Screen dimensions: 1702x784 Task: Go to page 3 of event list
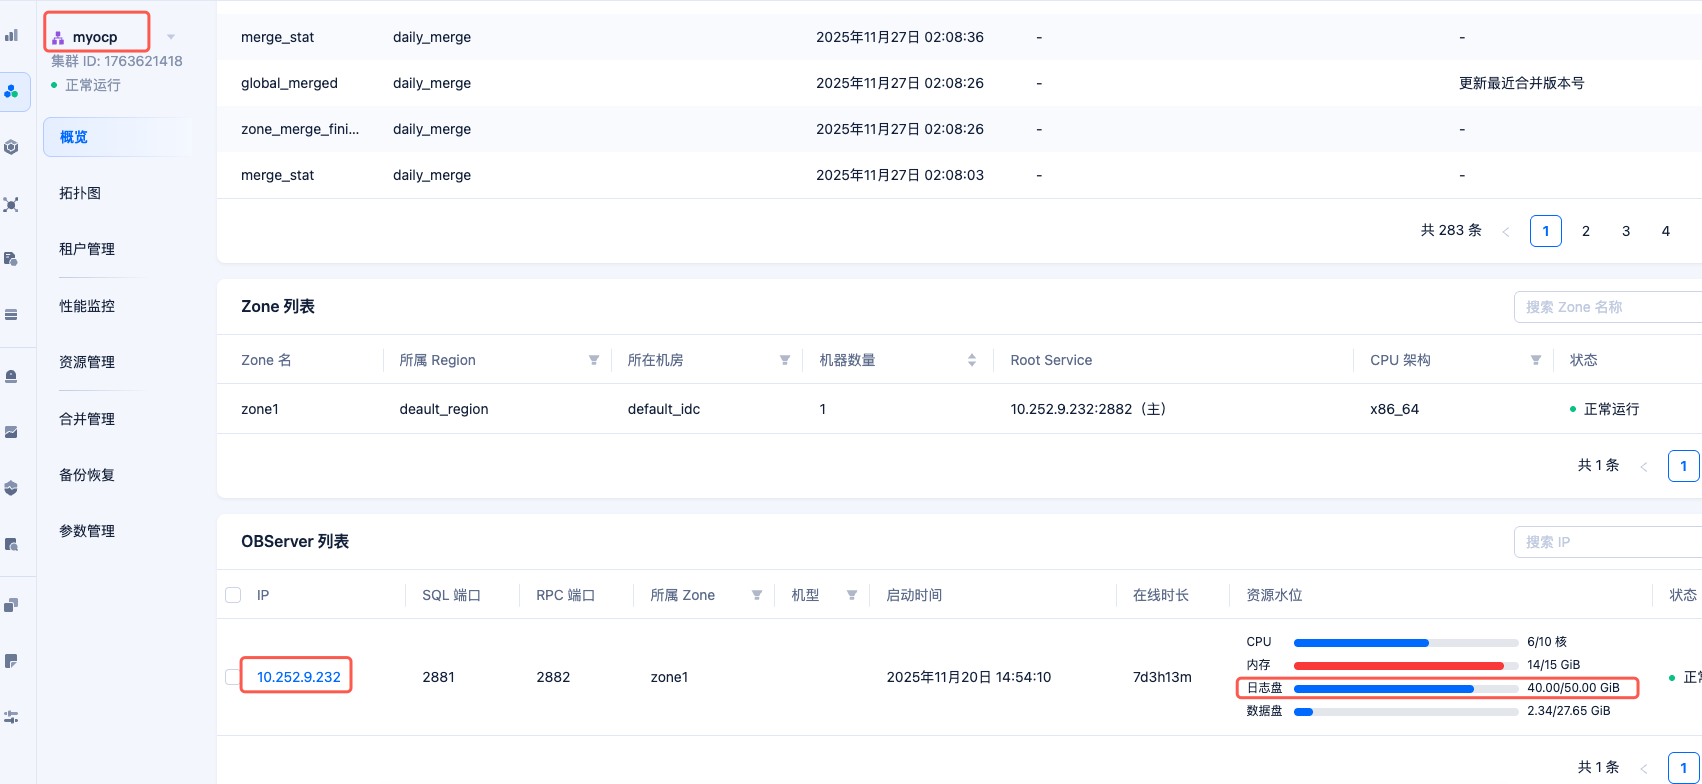coord(1626,231)
